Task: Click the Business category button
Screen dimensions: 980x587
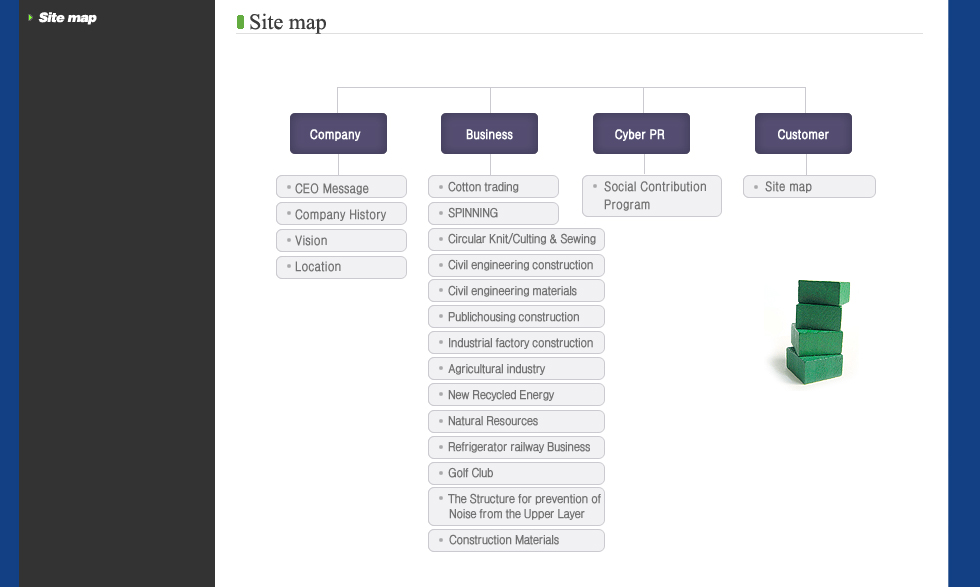Action: click(x=489, y=134)
